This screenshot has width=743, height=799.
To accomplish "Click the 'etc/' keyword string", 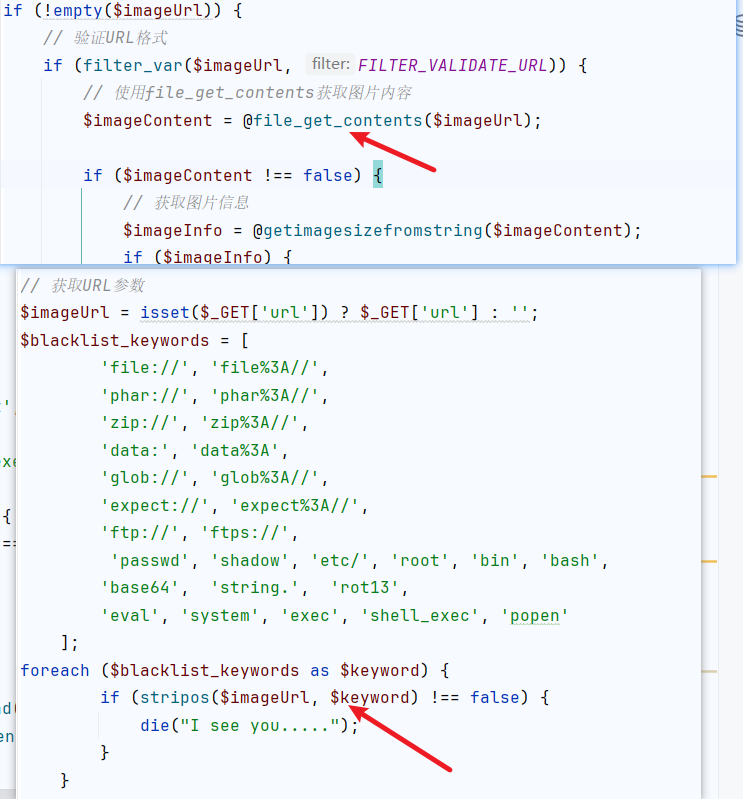I will (340, 561).
